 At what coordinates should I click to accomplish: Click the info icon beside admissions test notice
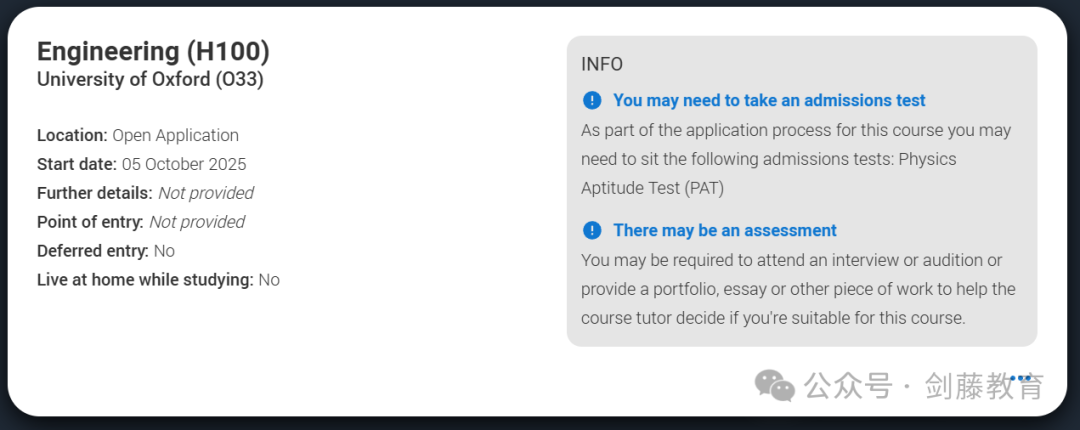[x=592, y=101]
